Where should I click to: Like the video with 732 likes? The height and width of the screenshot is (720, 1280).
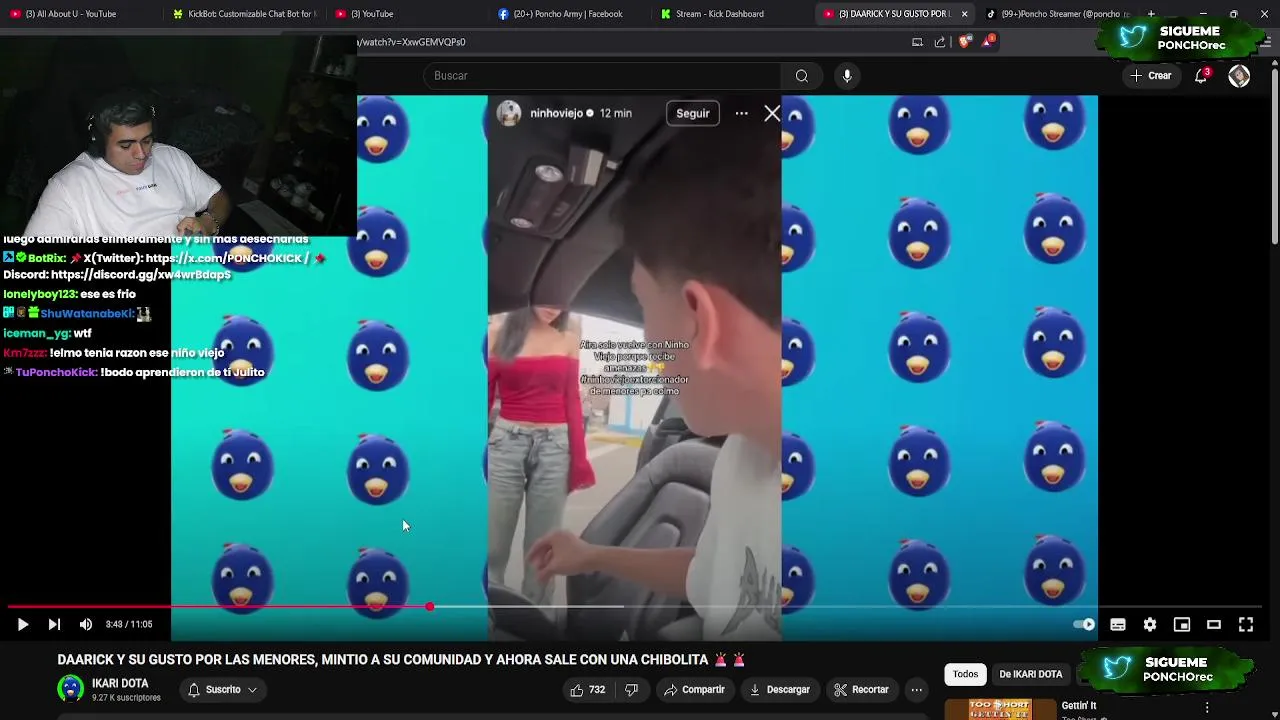[x=587, y=689]
